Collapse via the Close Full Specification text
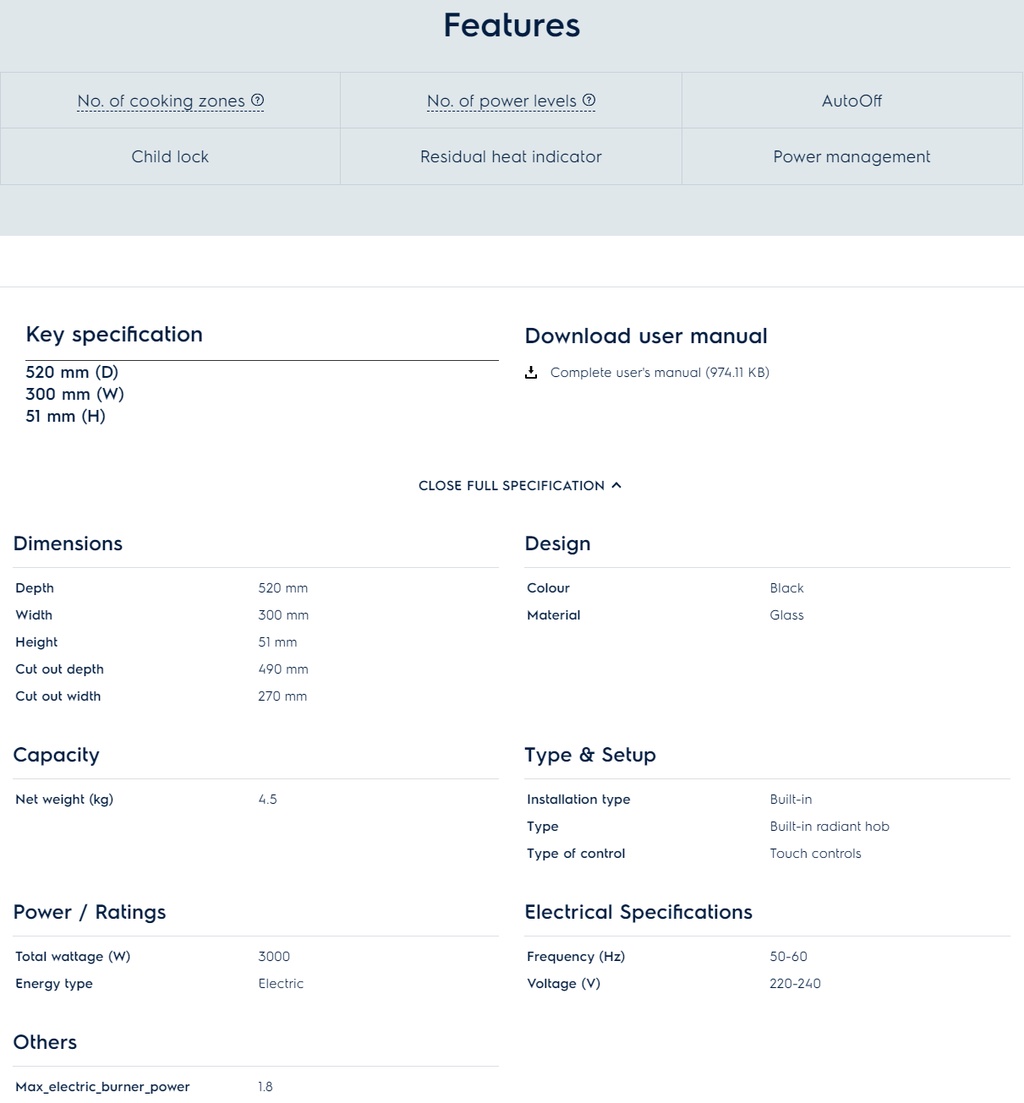Image resolution: width=1024 pixels, height=1103 pixels. [x=511, y=486]
